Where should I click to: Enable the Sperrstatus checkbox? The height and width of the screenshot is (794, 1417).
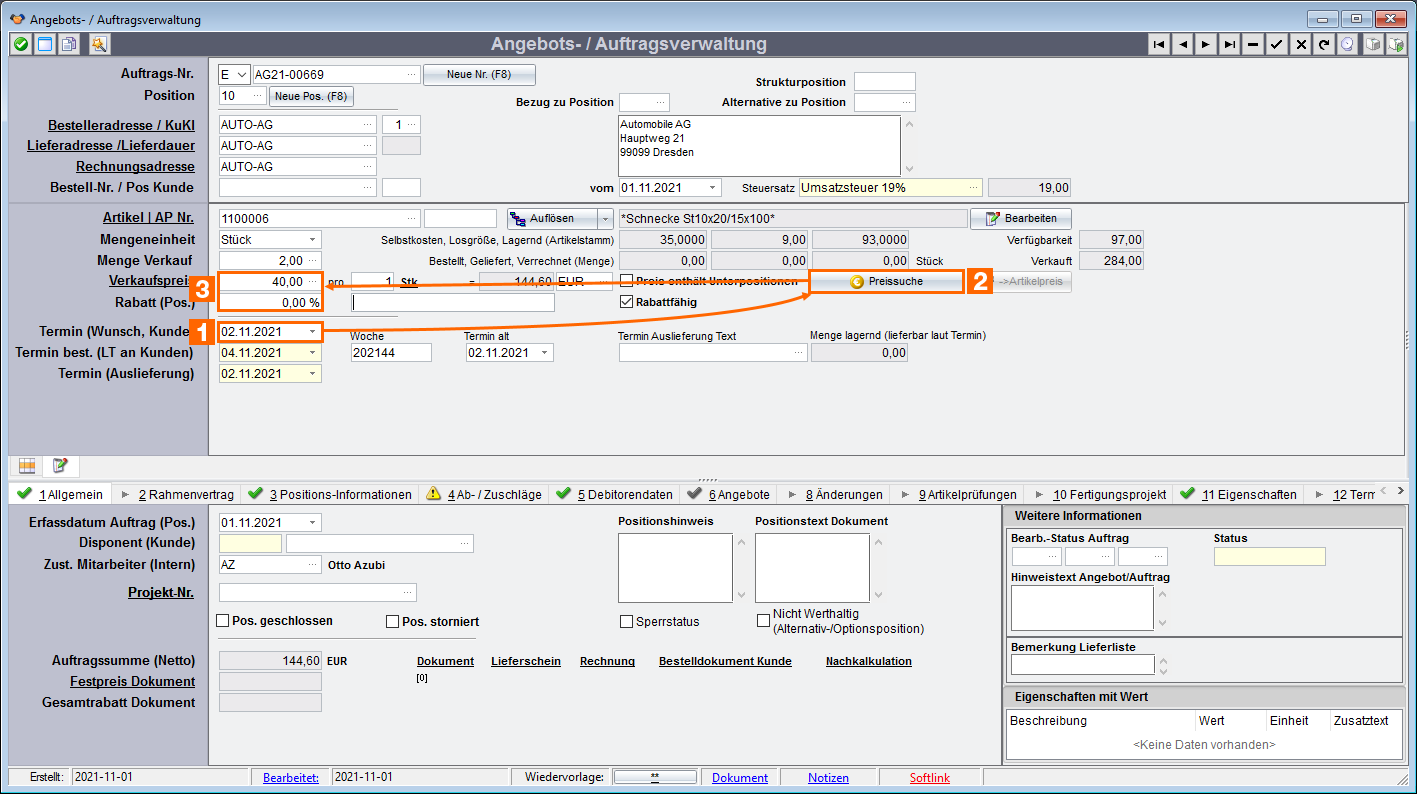coord(627,621)
